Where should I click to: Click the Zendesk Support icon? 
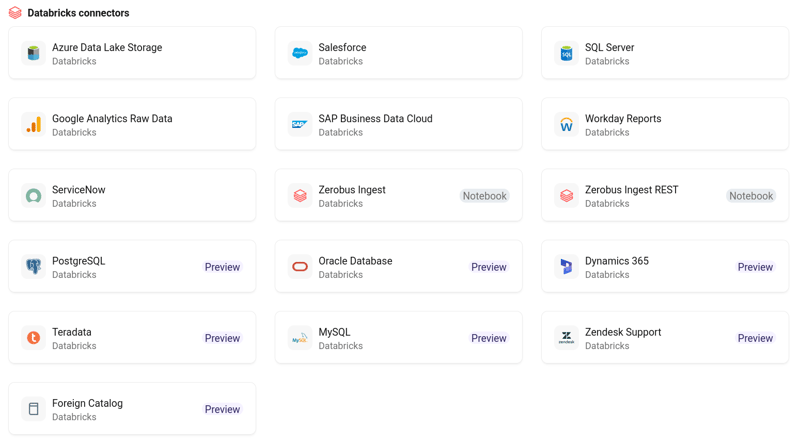(x=566, y=338)
